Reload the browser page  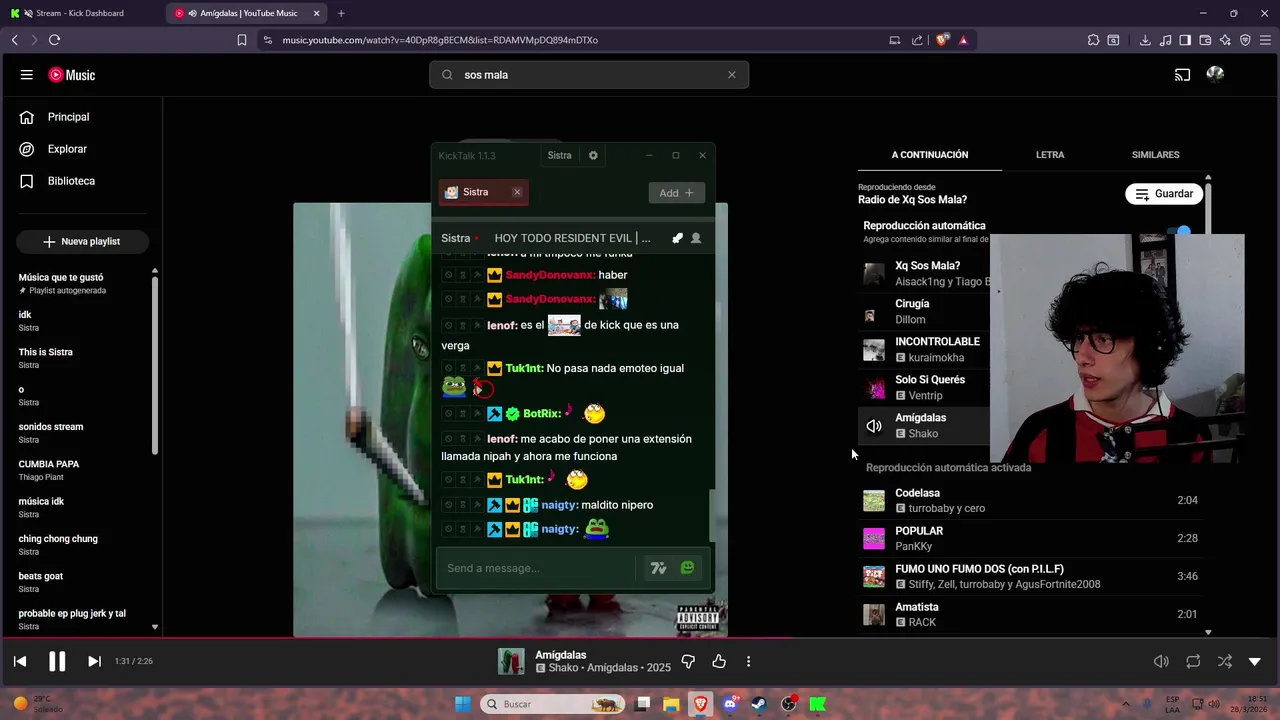(54, 40)
